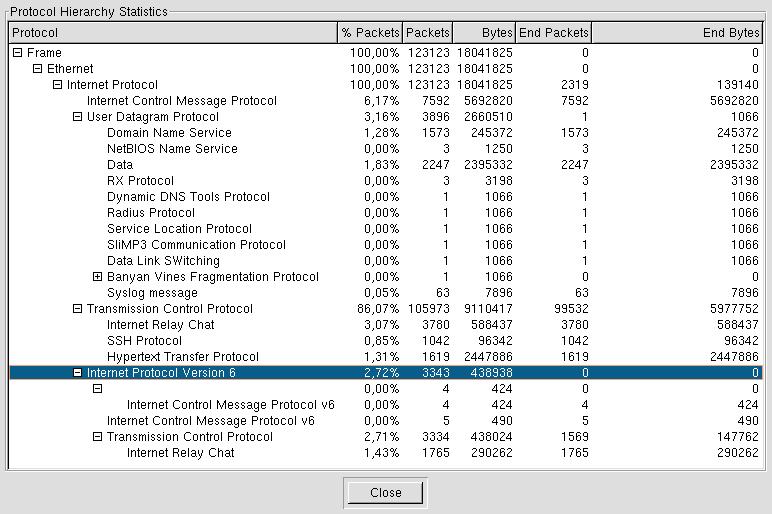This screenshot has height=514, width=772.
Task: Click the 5977752 end bytes cell
Action: tap(734, 309)
